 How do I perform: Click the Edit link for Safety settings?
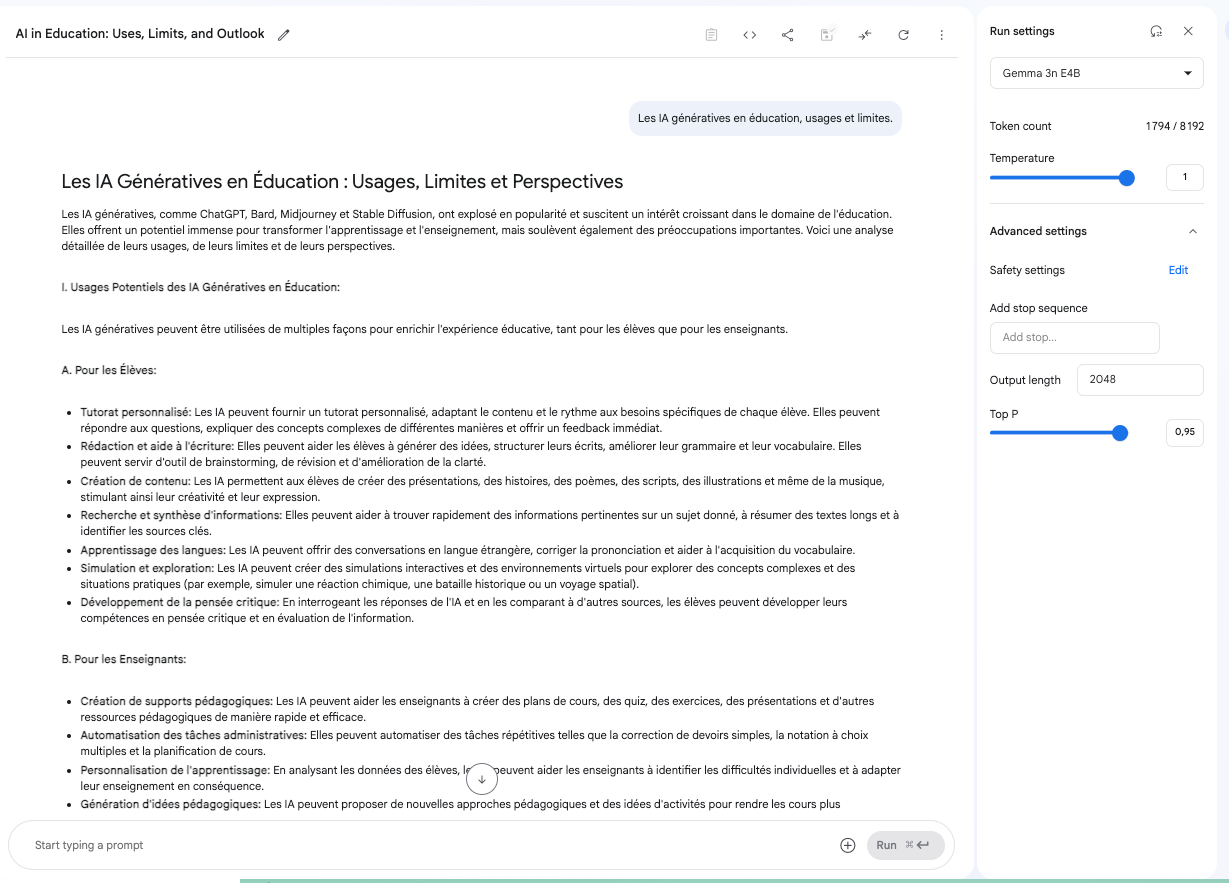point(1178,270)
